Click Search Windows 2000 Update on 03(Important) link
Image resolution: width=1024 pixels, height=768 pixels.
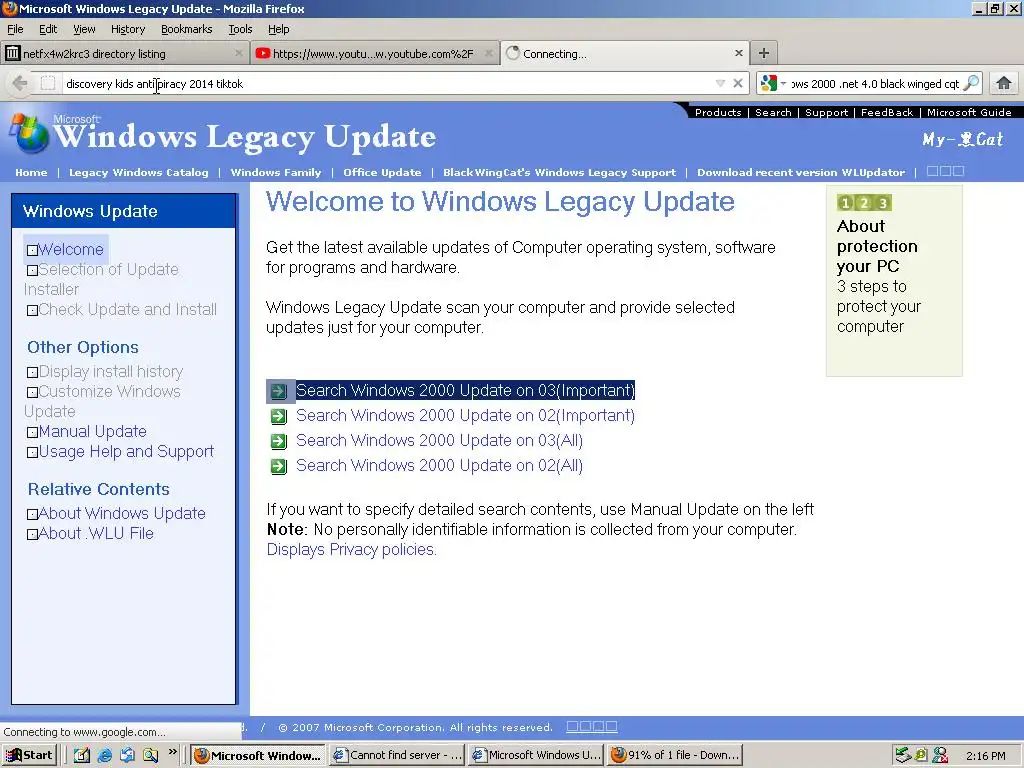coord(465,391)
